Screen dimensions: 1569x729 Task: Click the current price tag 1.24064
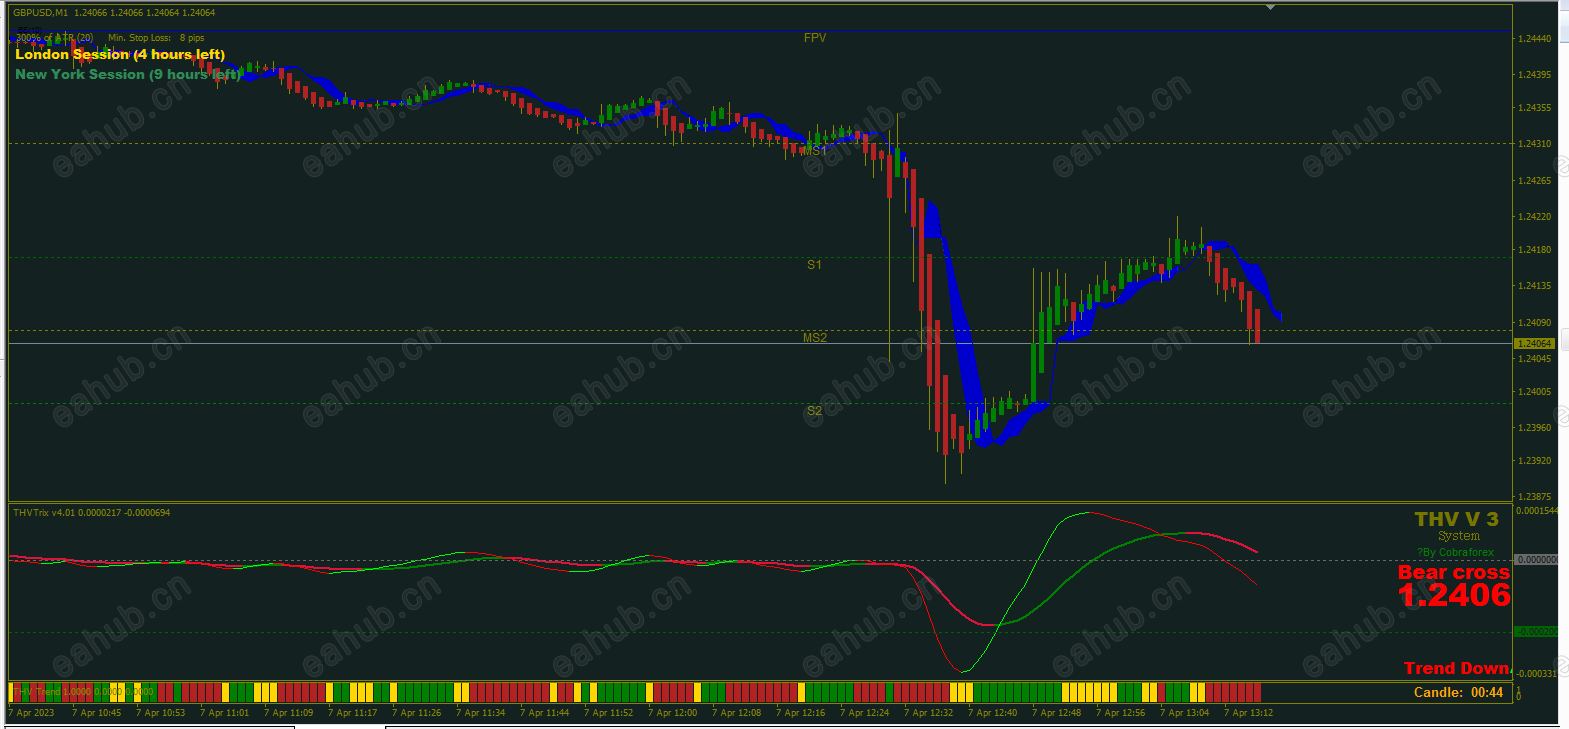pyautogui.click(x=1534, y=344)
